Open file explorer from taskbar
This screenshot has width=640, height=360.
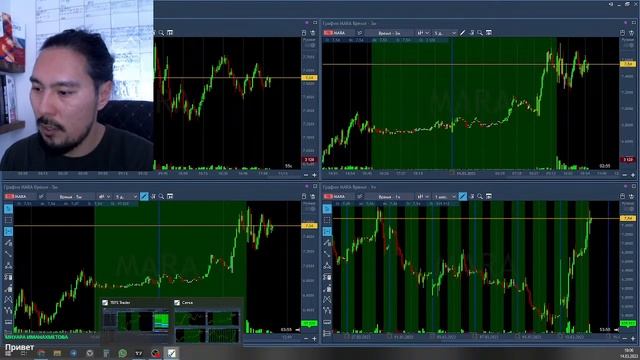point(57,353)
